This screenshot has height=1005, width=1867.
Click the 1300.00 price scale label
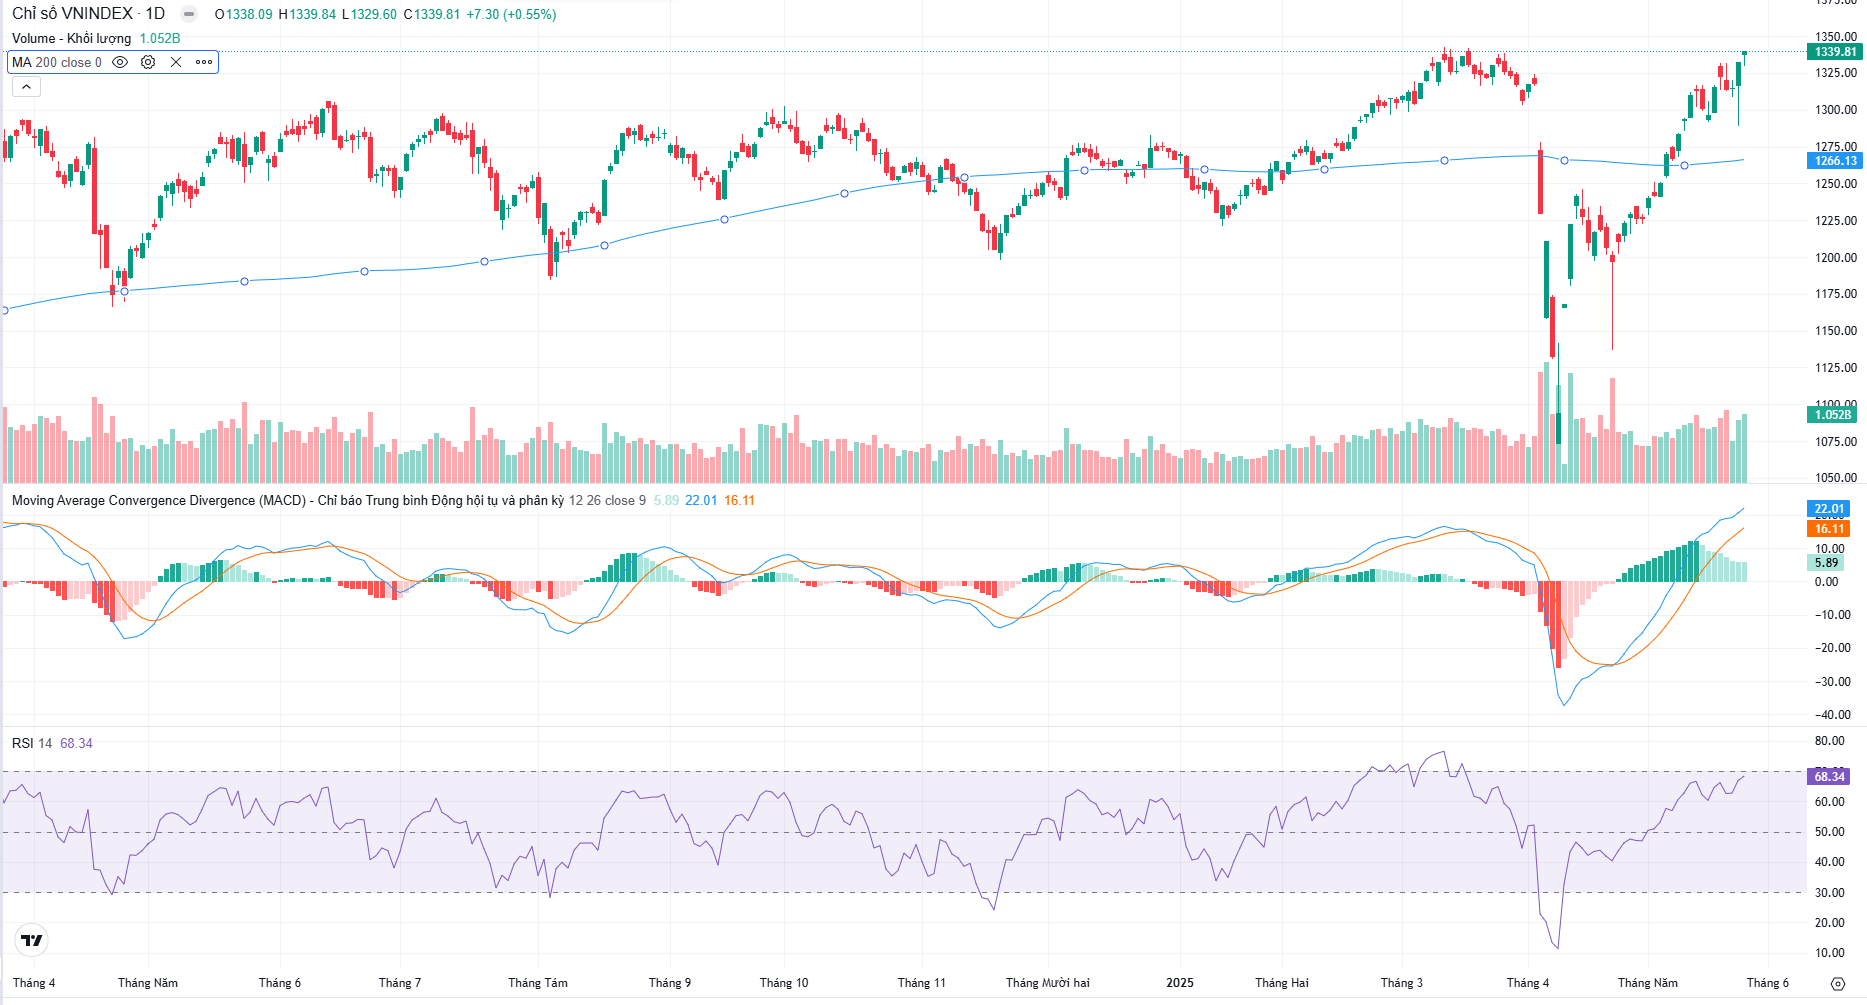tap(1836, 110)
